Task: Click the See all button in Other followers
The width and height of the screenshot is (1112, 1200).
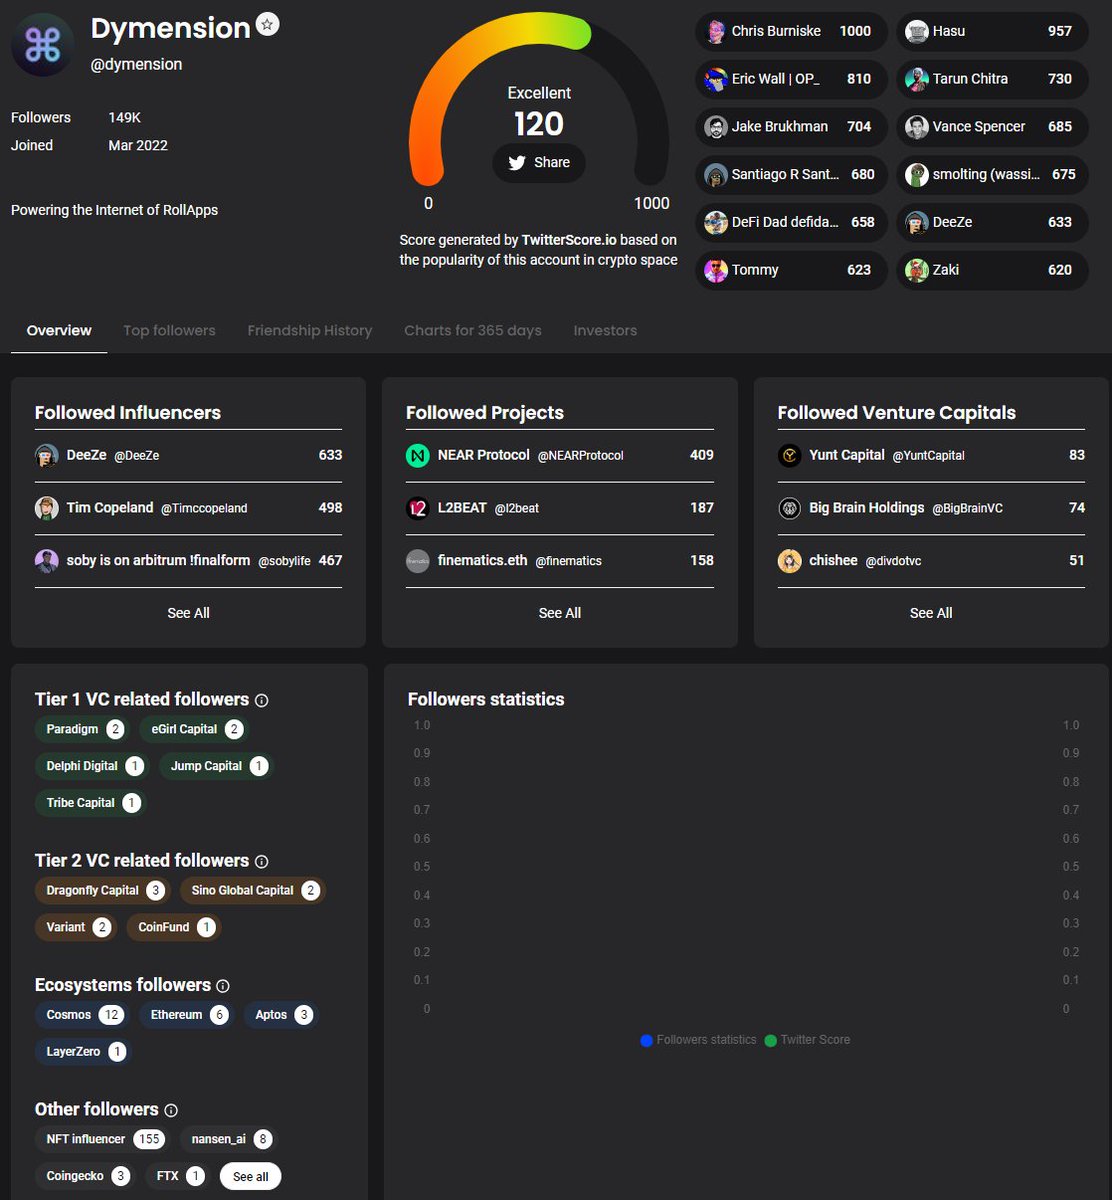Action: (x=251, y=1177)
